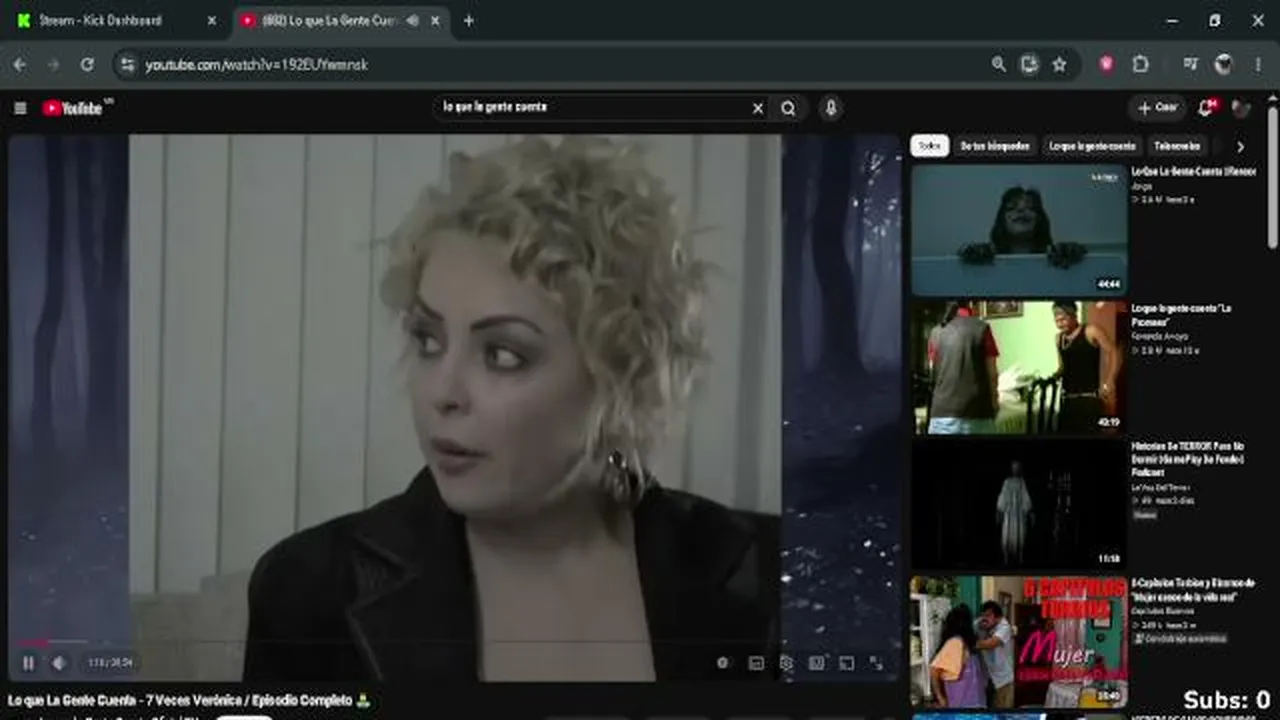1280x720 pixels.
Task: Click the install app icon in address bar
Action: click(x=1029, y=64)
